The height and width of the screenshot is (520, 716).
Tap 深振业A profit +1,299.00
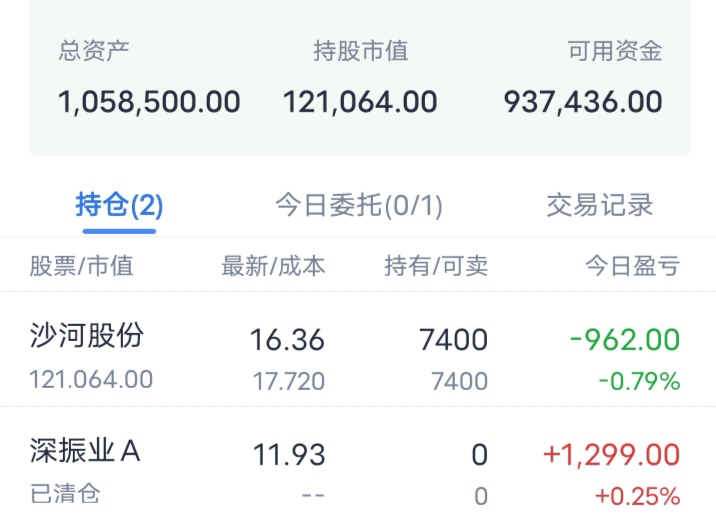611,455
